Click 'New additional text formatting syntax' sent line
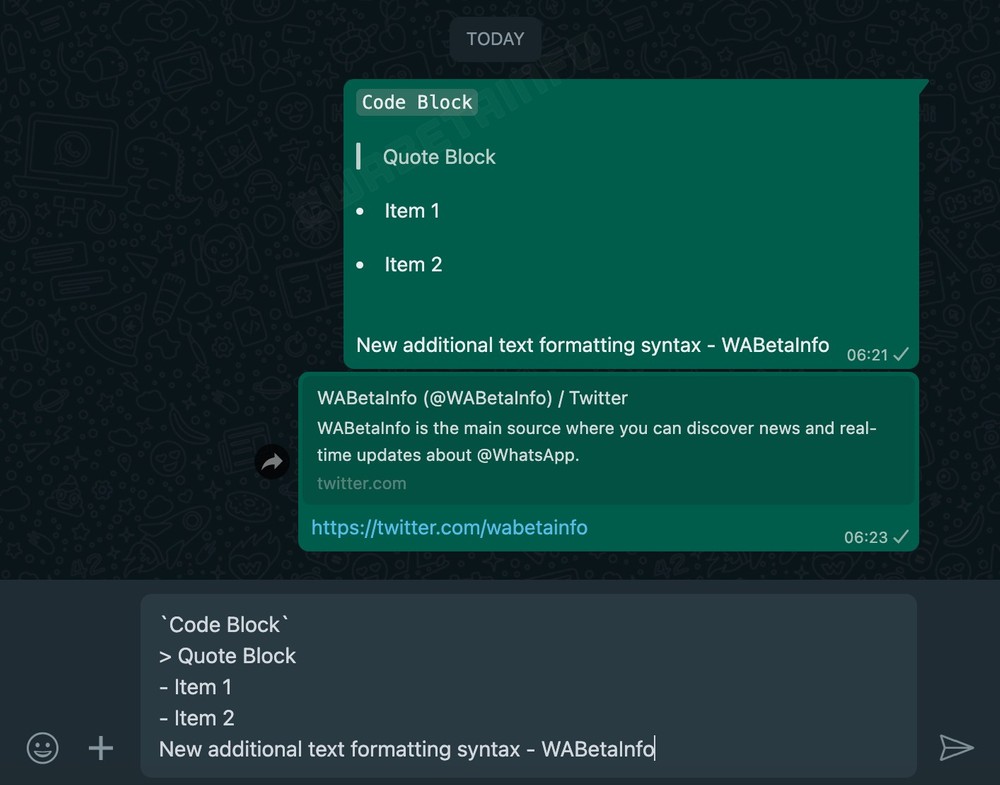 coord(529,345)
